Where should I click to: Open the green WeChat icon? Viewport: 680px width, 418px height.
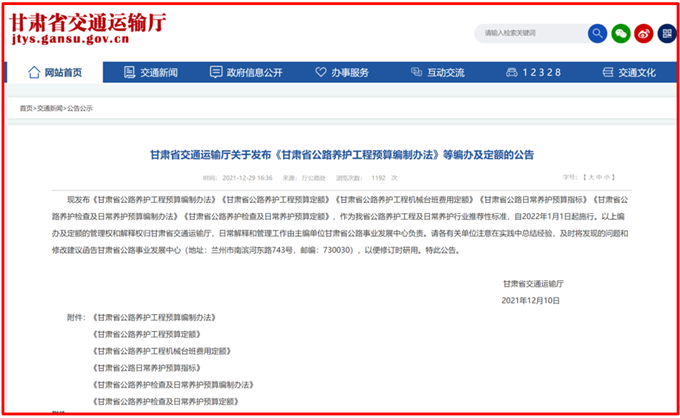621,33
